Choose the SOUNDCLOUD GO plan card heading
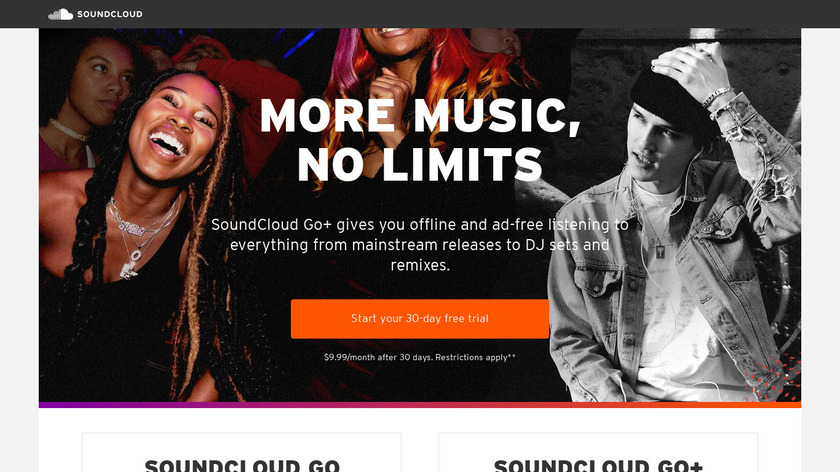Image resolution: width=840 pixels, height=472 pixels. (242, 465)
